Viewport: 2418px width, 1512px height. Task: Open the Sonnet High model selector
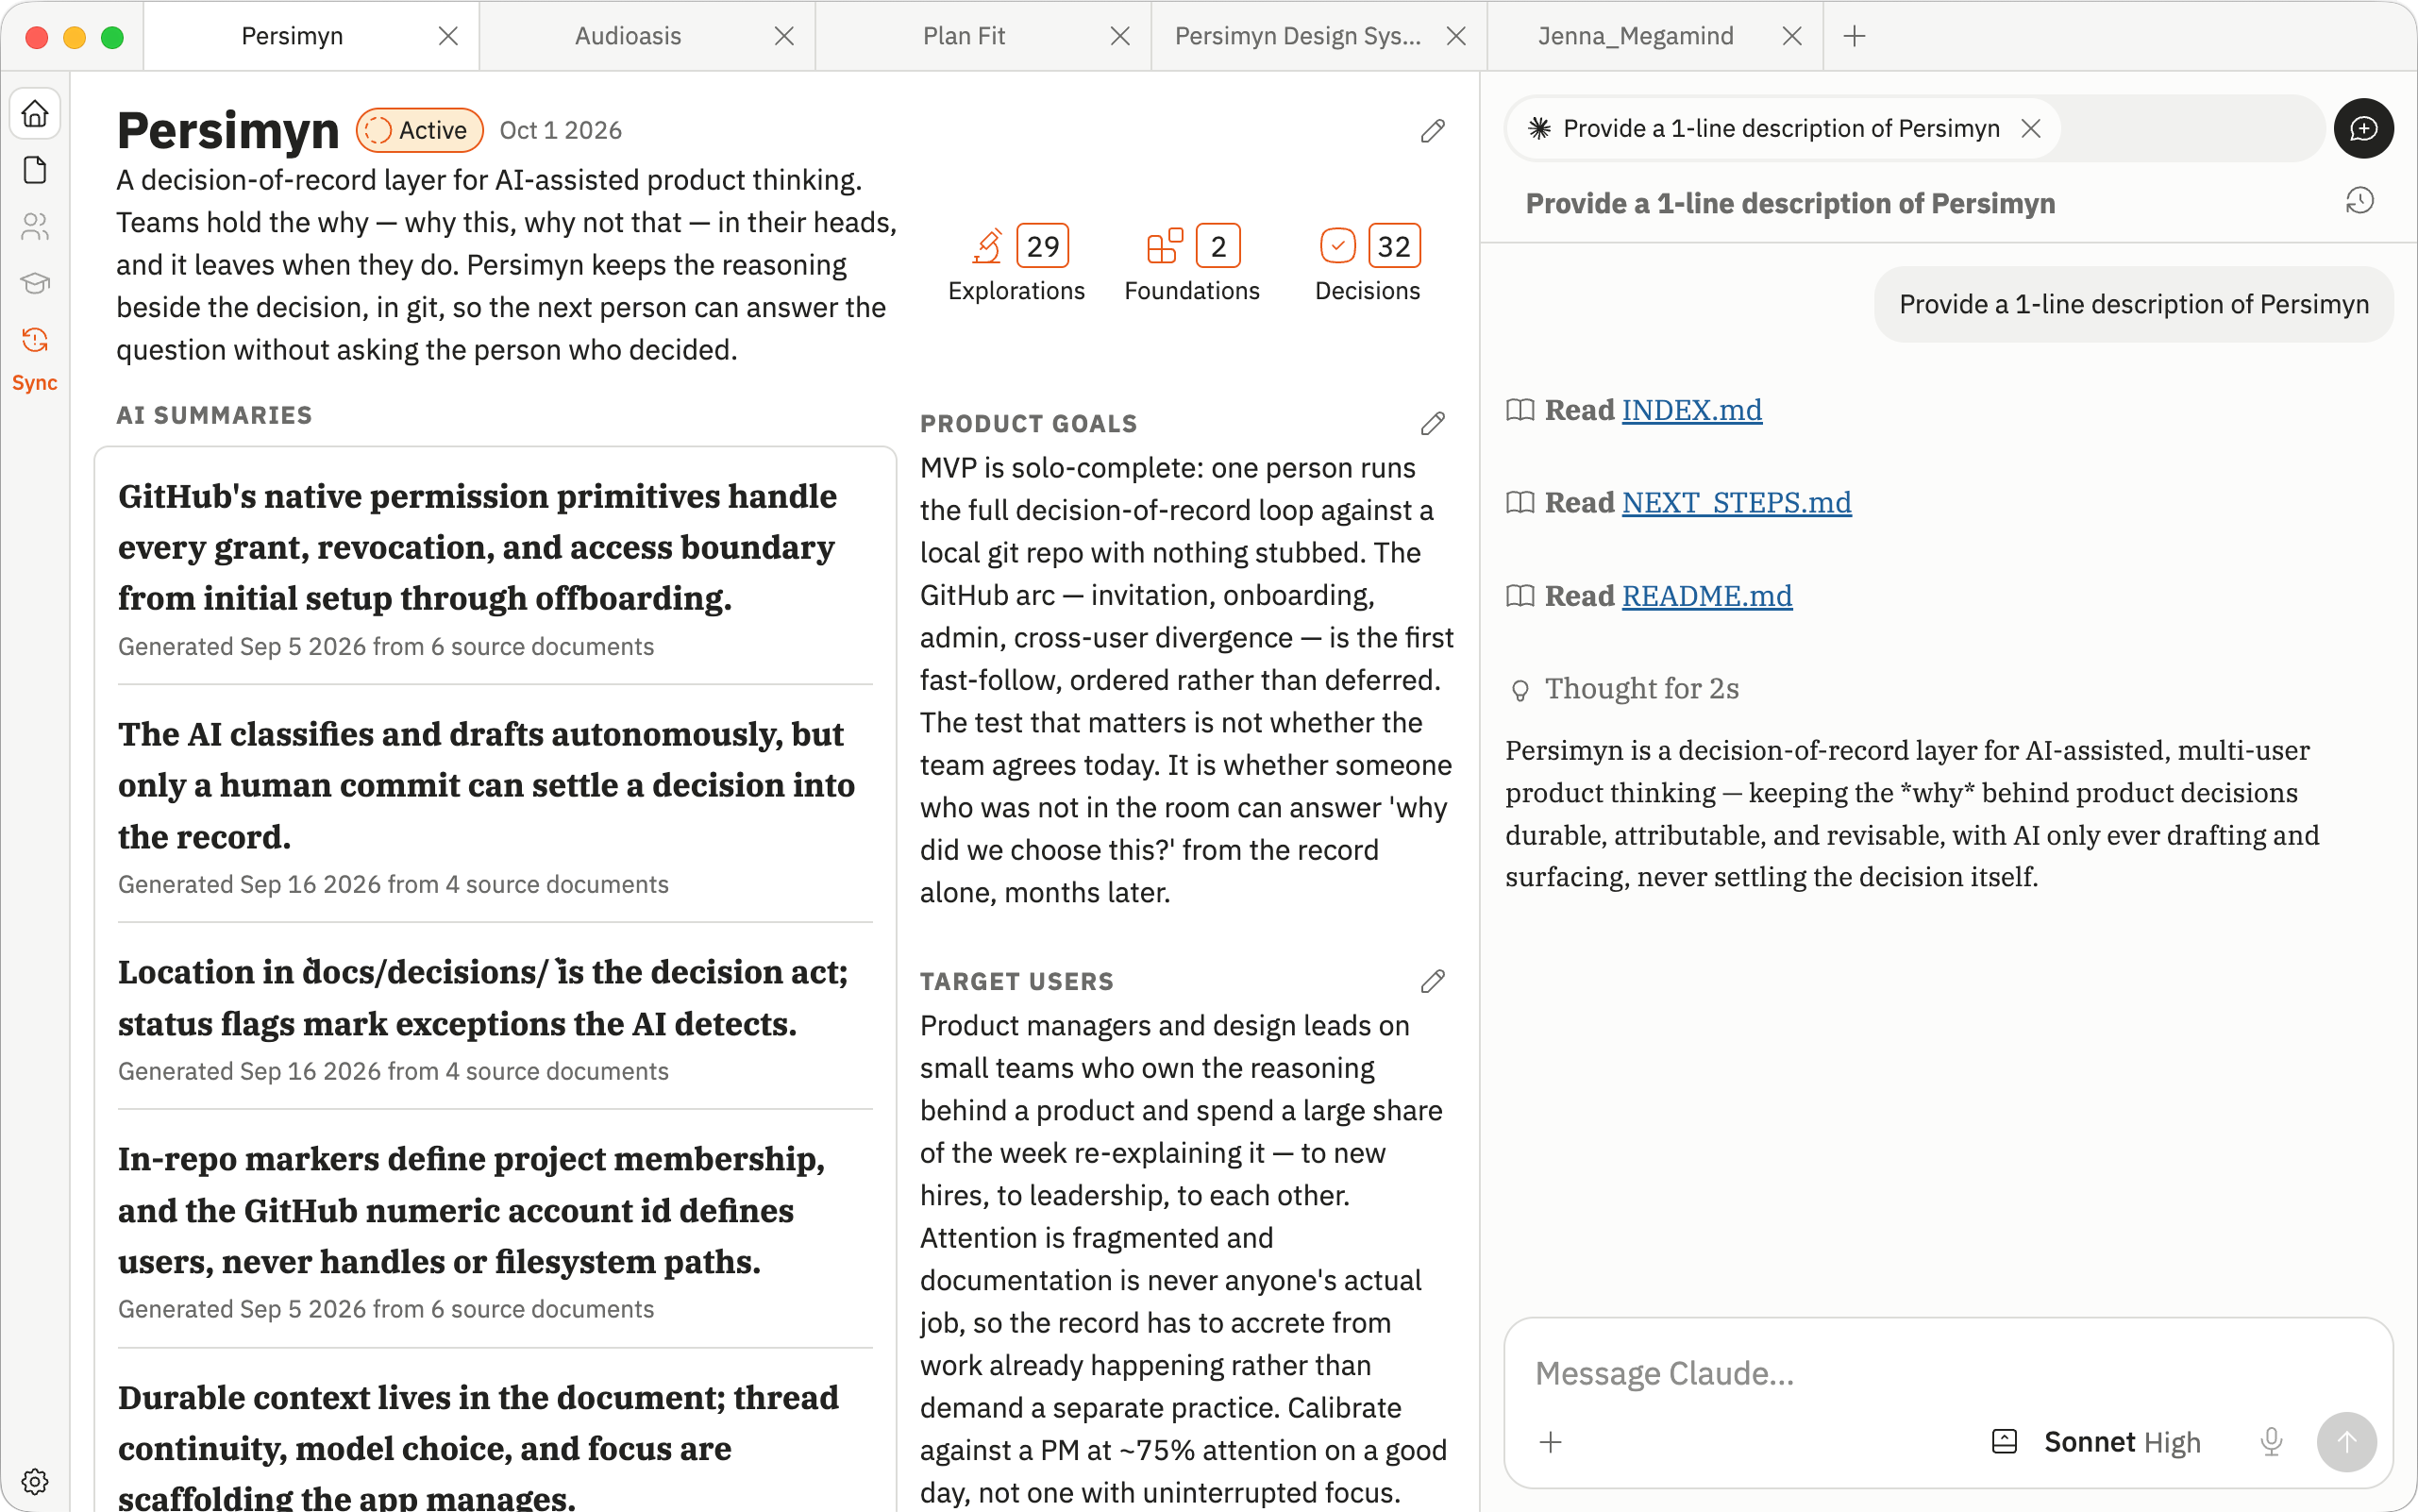tap(2122, 1441)
